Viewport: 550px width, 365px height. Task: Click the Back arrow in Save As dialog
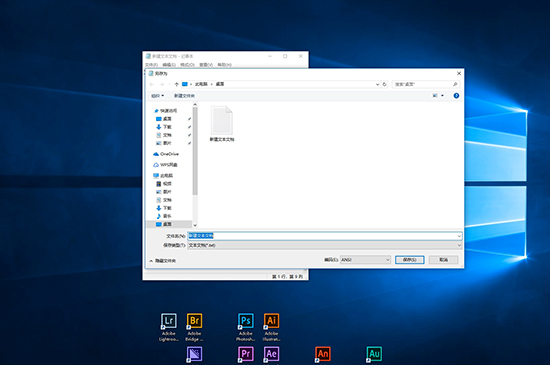point(152,84)
